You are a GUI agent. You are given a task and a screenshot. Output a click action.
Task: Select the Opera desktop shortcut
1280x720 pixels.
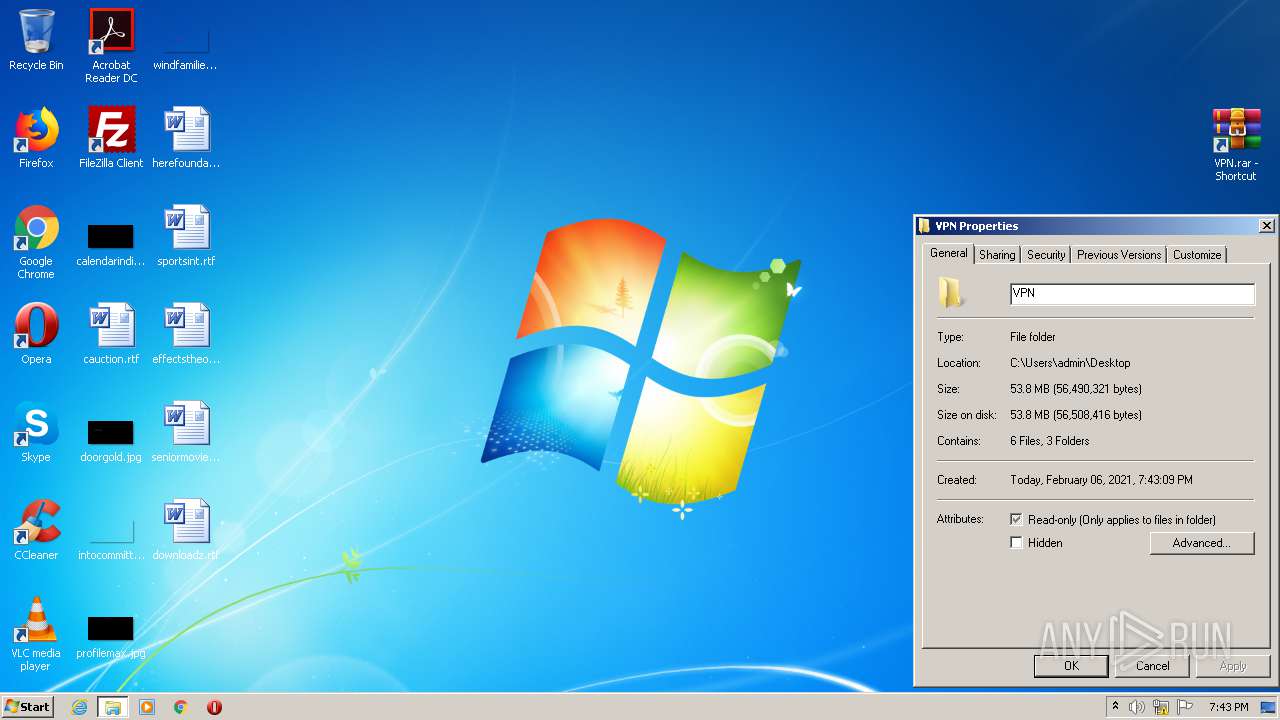pos(36,334)
